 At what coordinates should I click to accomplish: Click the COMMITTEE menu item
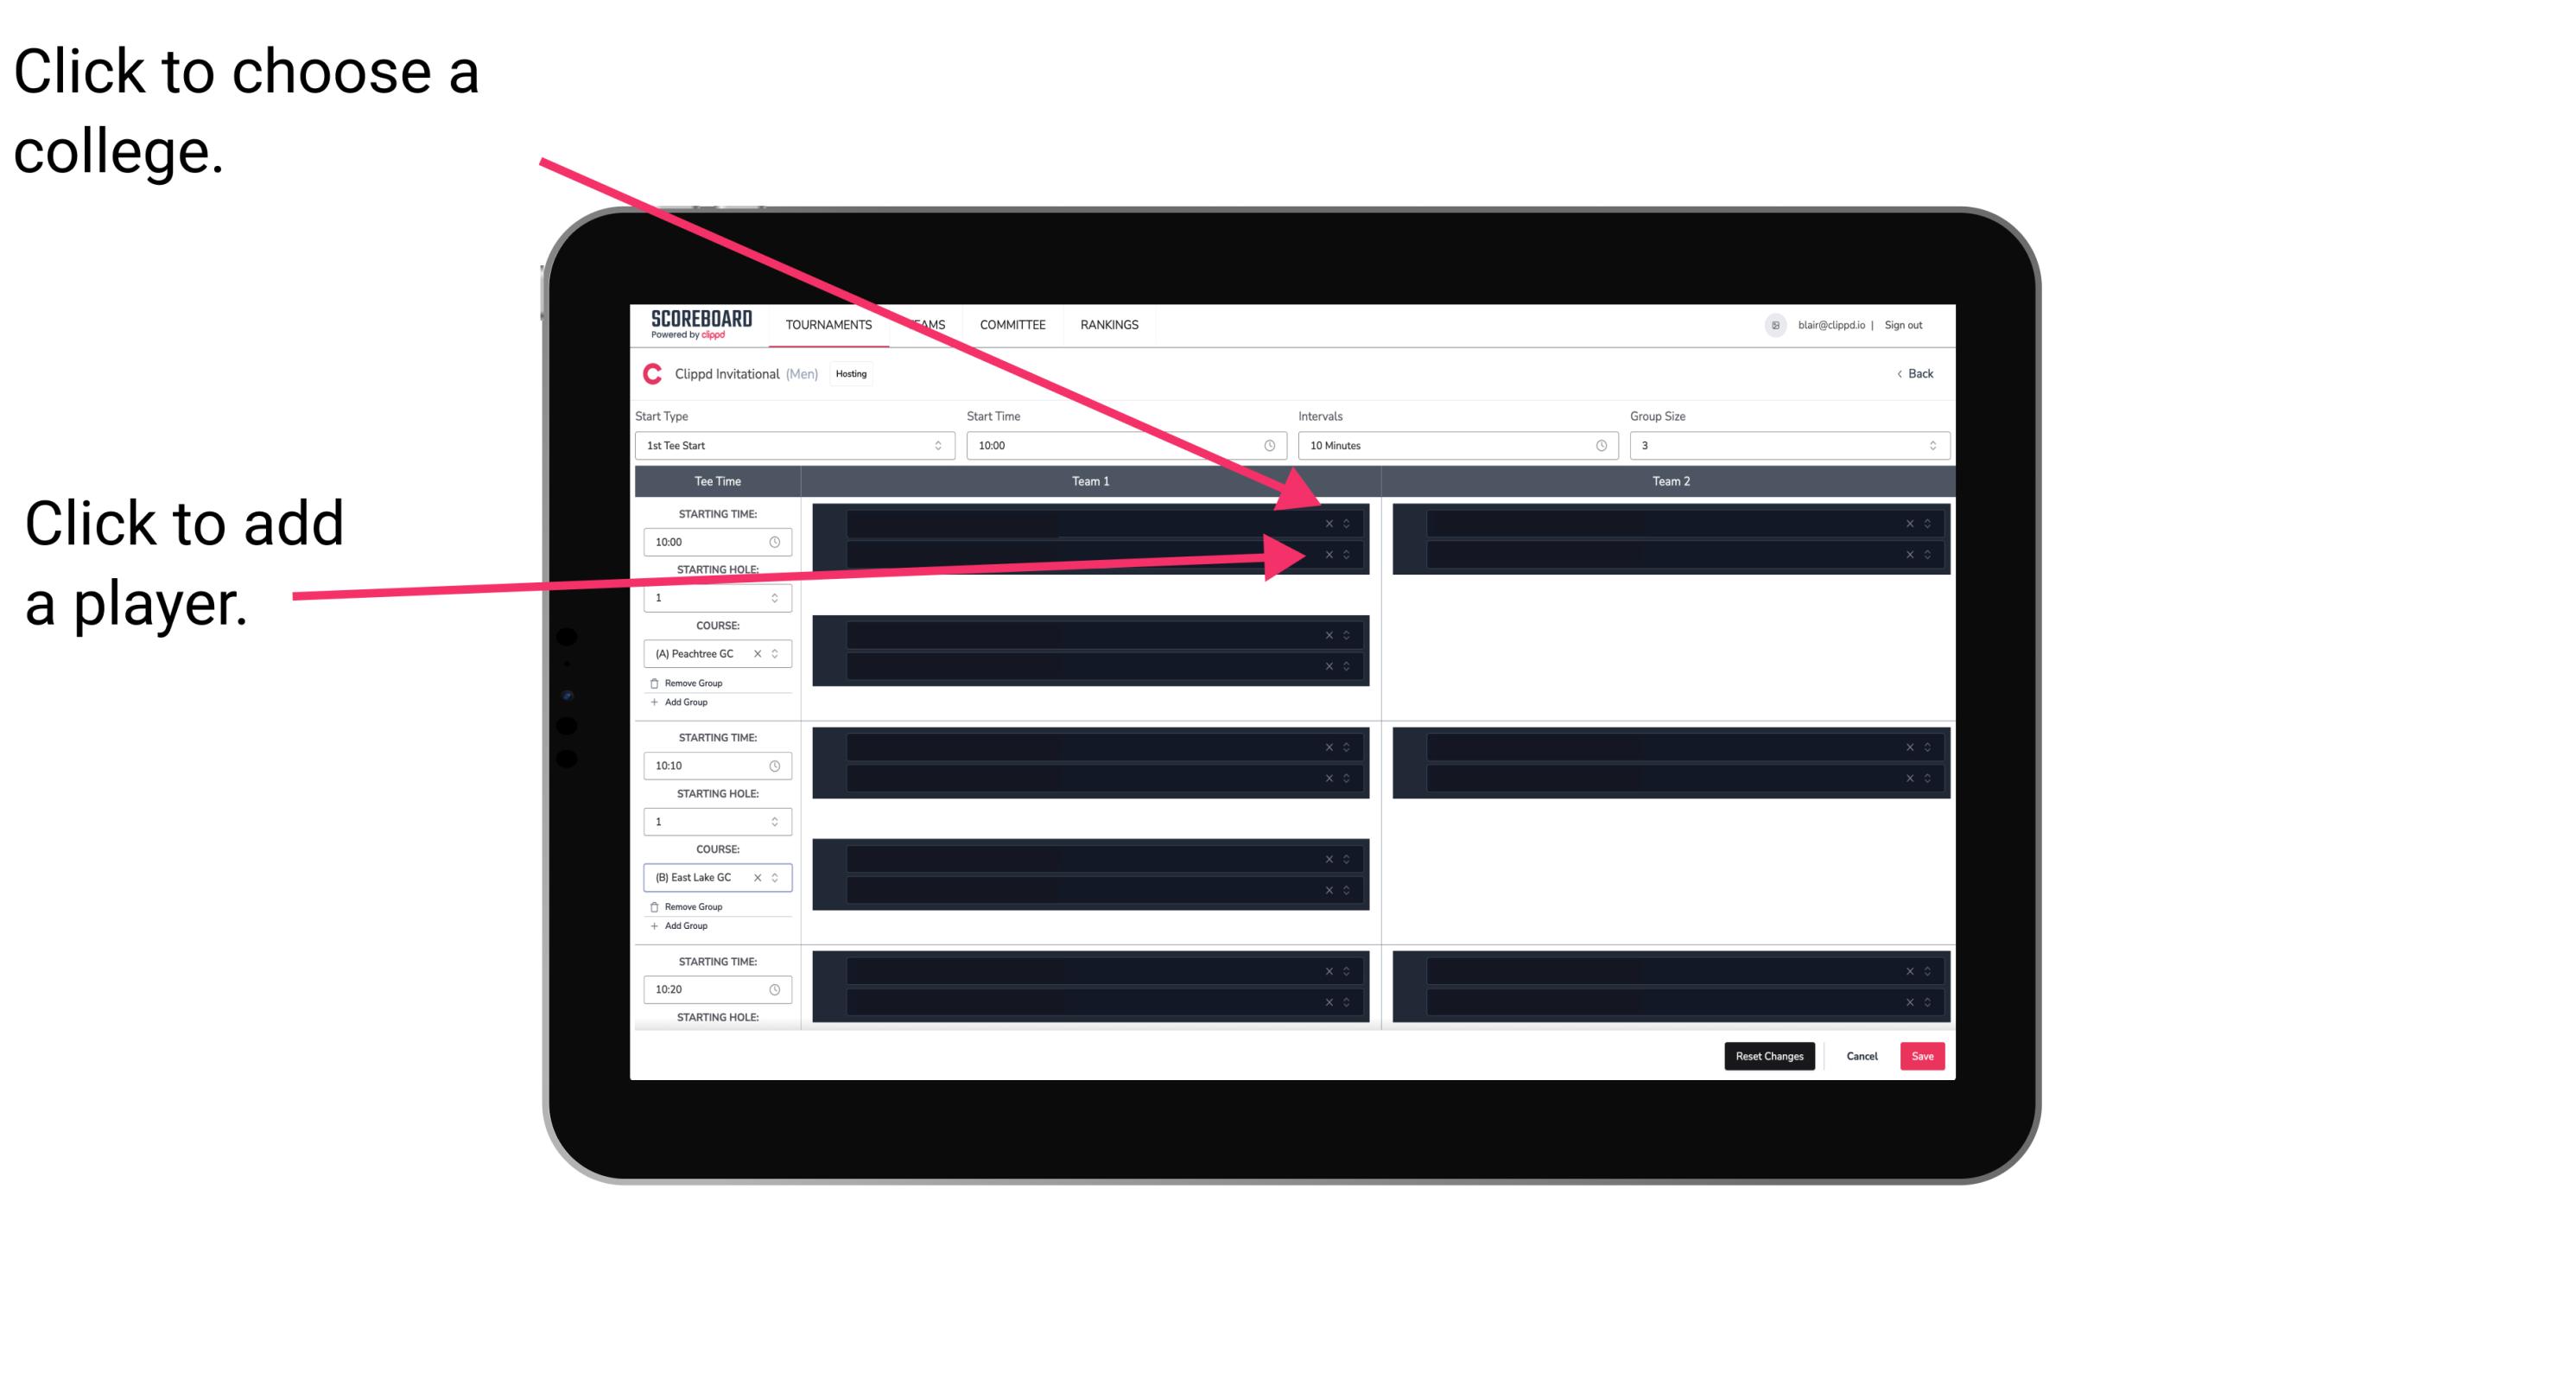pos(1013,327)
